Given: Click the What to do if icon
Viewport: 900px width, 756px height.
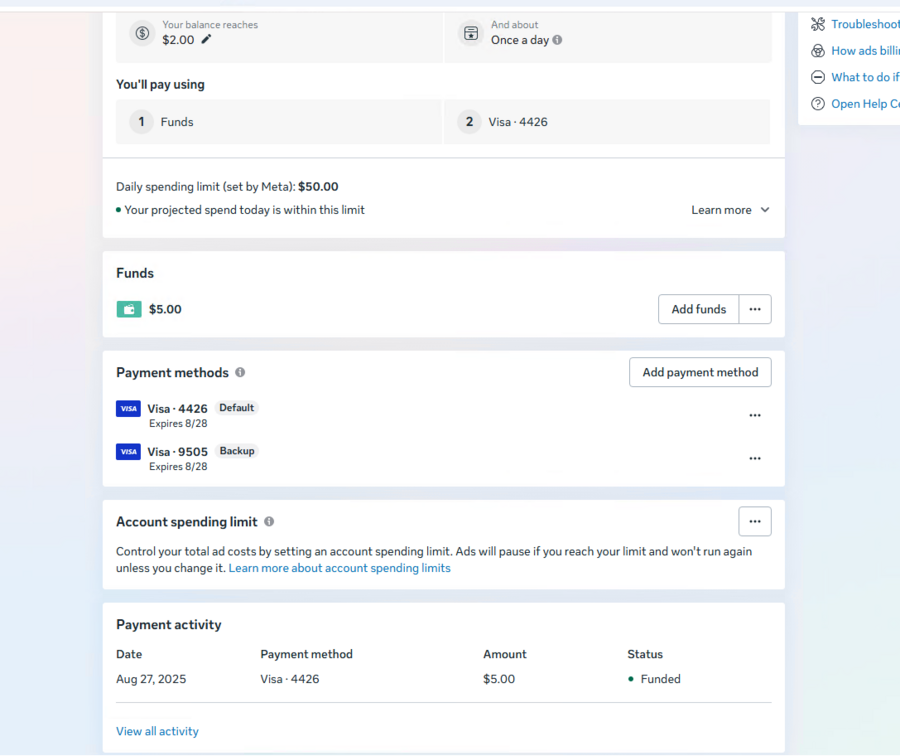Looking at the screenshot, I should point(818,77).
